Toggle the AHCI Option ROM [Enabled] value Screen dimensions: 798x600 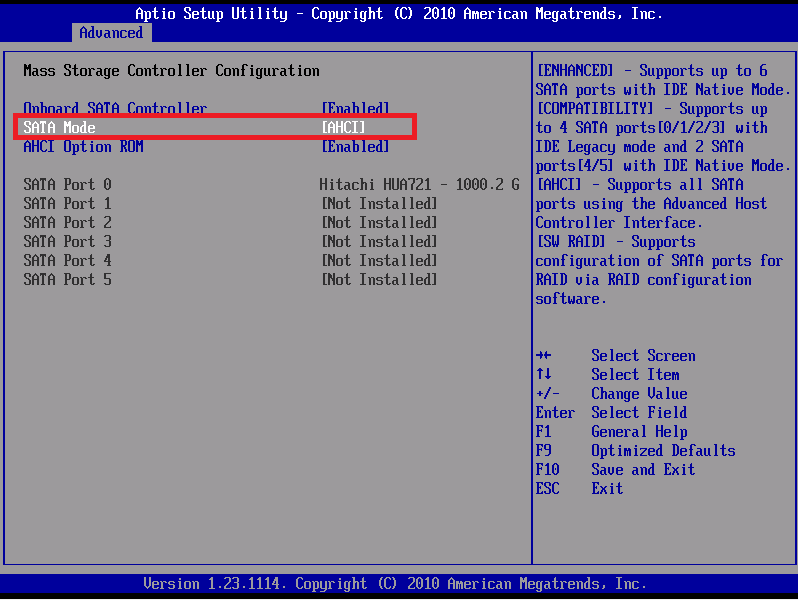(355, 146)
